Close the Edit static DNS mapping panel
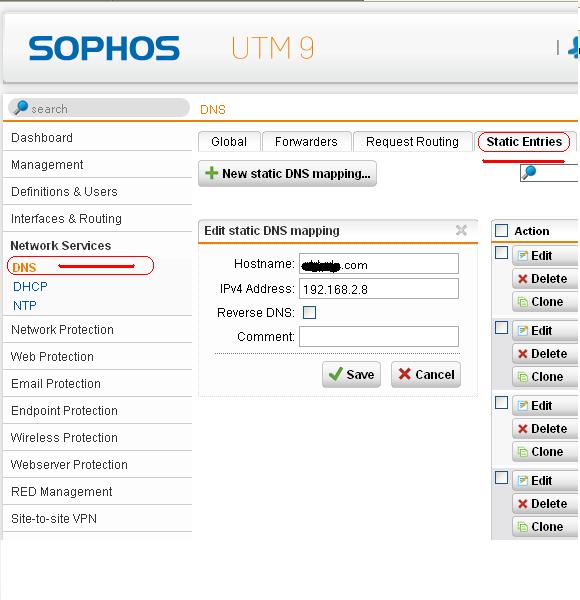 point(461,230)
